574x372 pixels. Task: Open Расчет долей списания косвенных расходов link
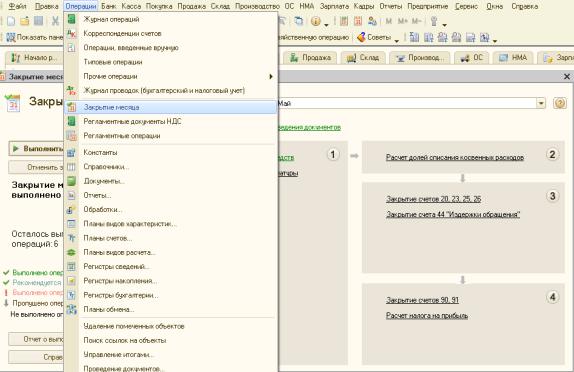[455, 157]
